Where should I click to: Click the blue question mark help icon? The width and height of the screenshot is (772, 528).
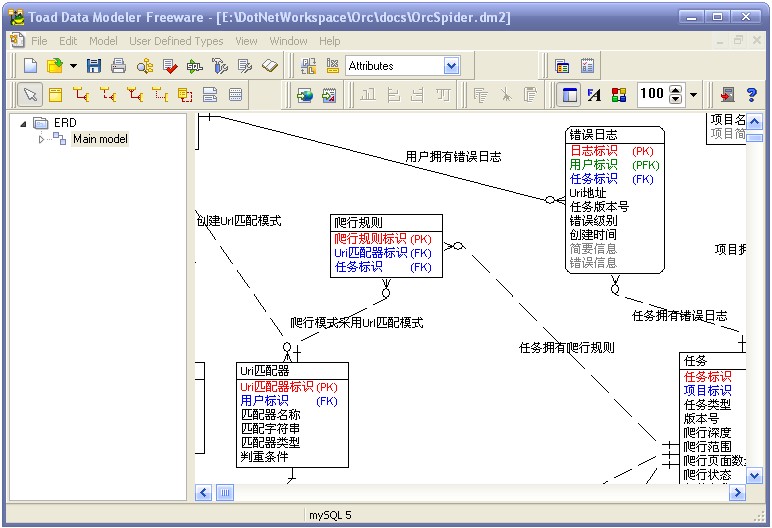[752, 94]
